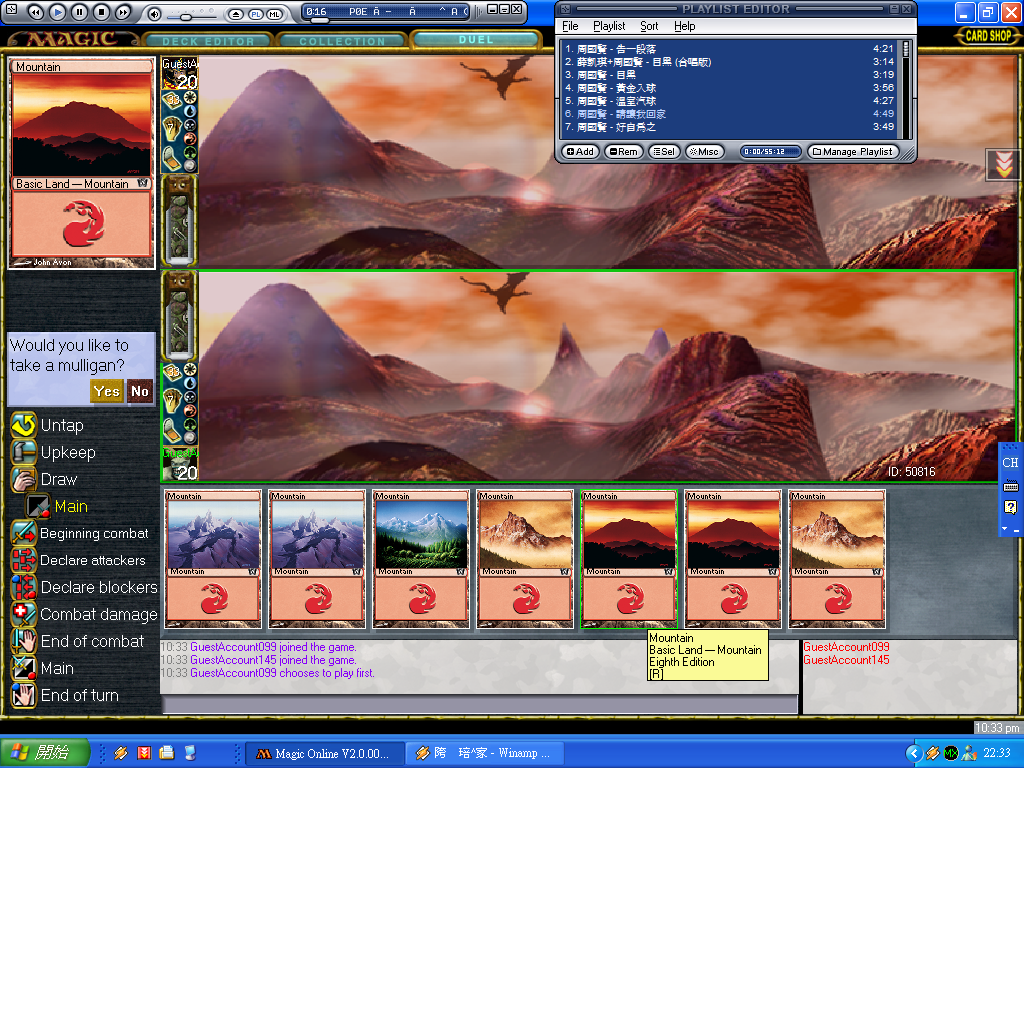Viewport: 1024px width, 1012px height.
Task: Open the Sort menu in Playlist Editor
Action: pos(649,26)
